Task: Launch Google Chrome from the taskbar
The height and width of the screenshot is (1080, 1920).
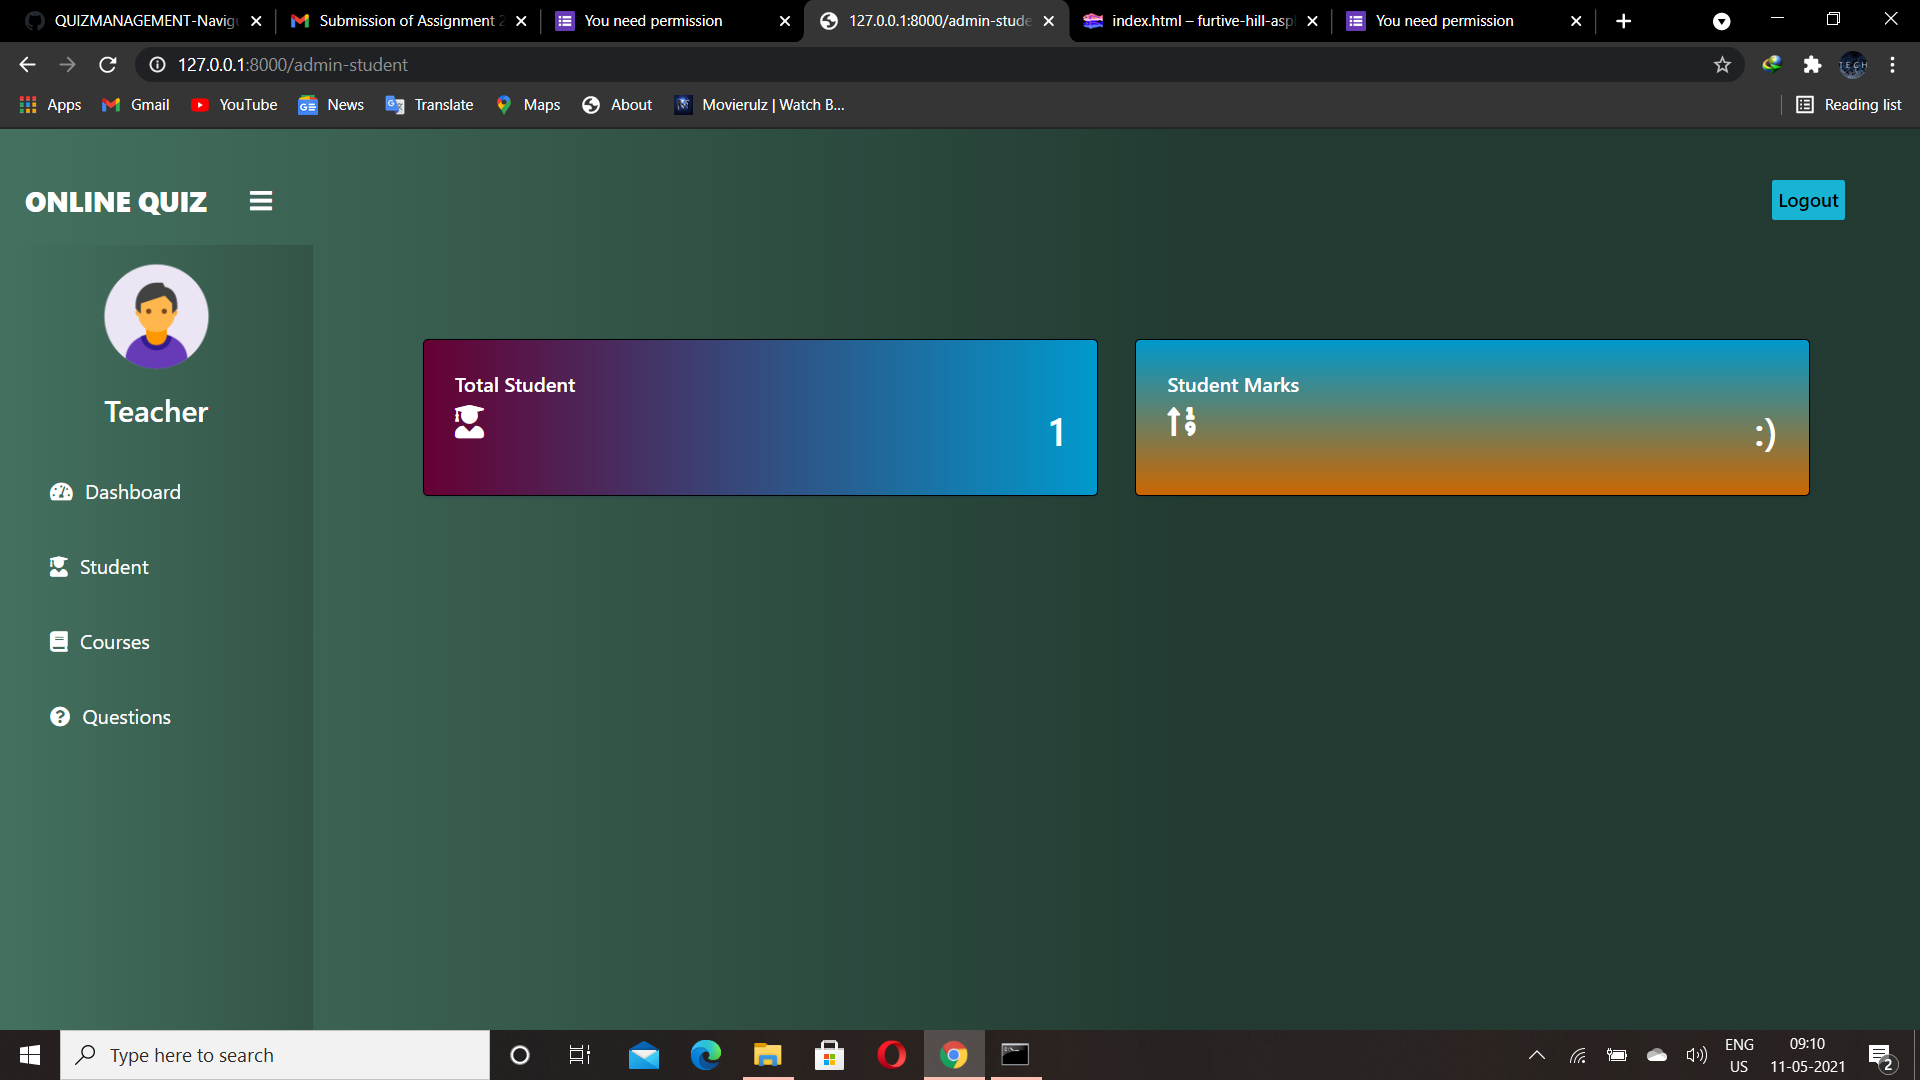Action: 953,1054
